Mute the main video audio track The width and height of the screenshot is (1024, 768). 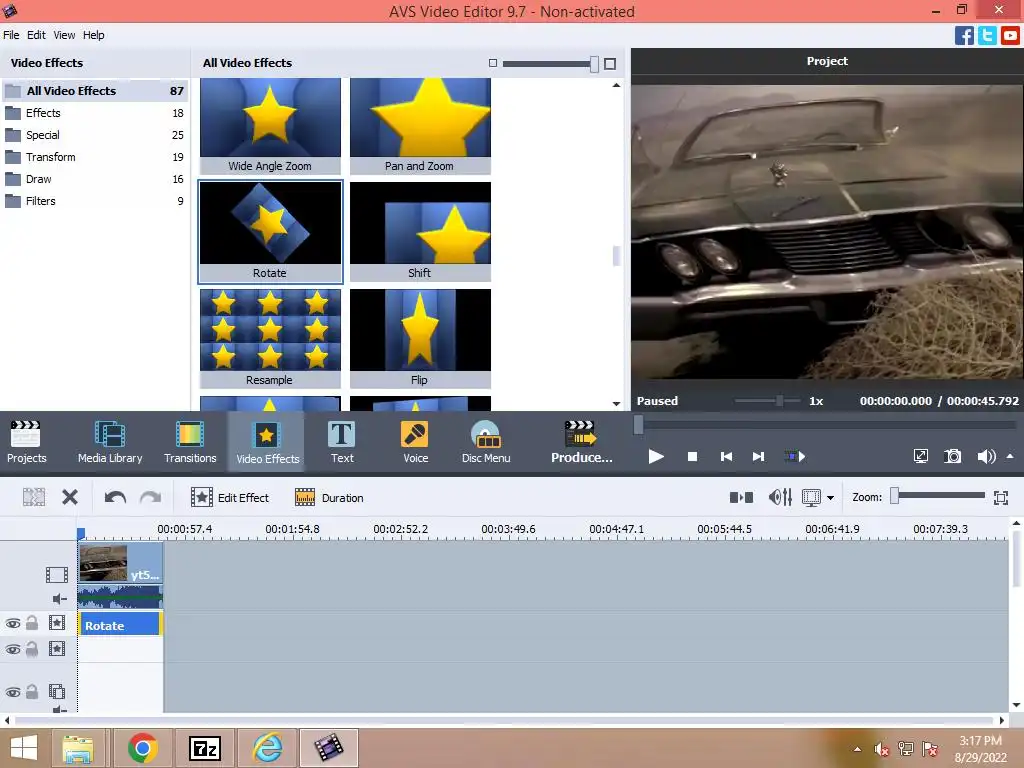pyautogui.click(x=59, y=599)
